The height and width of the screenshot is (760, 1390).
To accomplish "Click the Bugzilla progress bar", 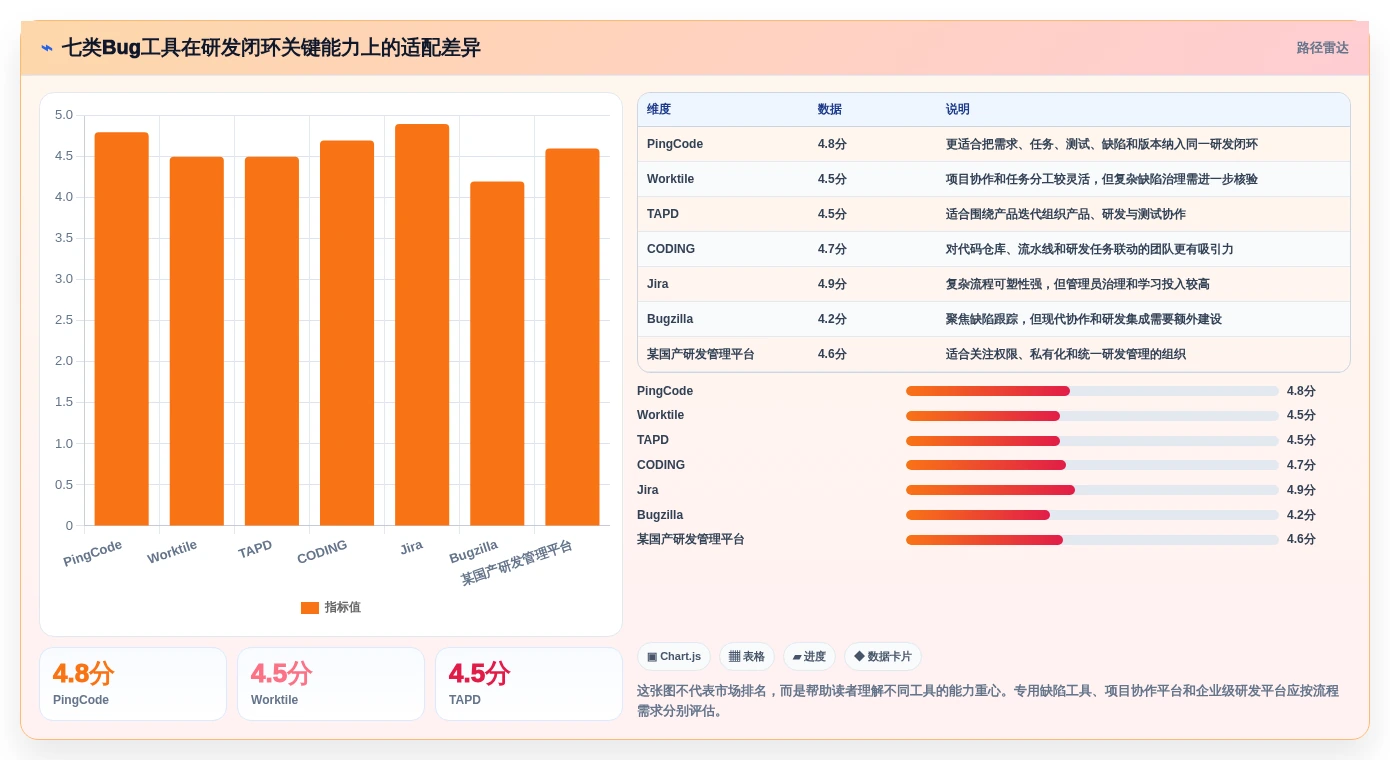I will 1092,515.
